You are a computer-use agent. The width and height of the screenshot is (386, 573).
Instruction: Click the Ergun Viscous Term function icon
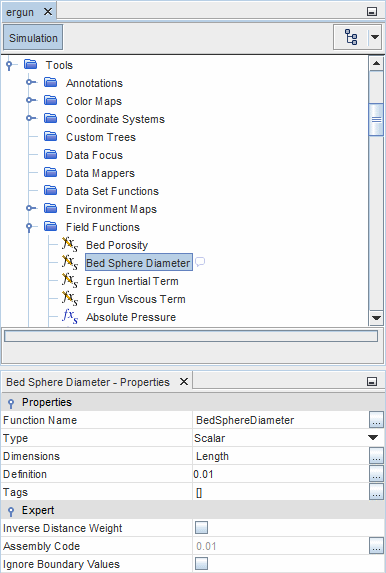click(x=69, y=299)
